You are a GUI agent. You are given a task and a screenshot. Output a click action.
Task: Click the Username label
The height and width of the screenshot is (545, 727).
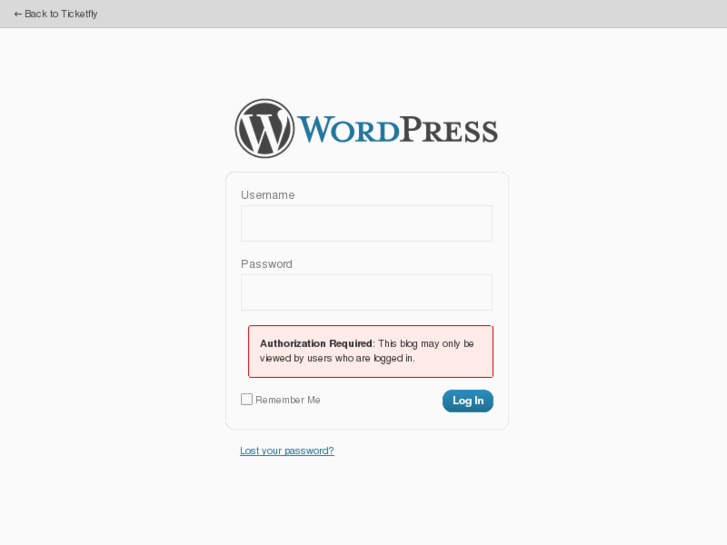click(268, 195)
